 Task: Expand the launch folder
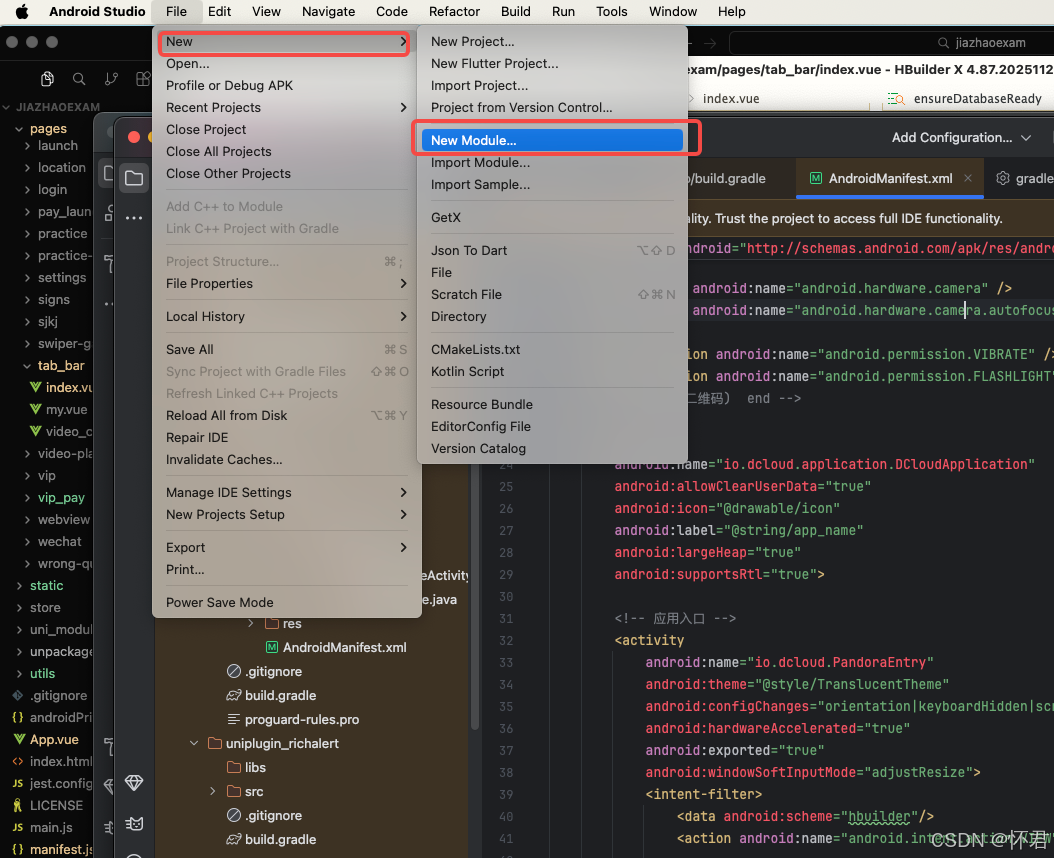click(x=27, y=146)
